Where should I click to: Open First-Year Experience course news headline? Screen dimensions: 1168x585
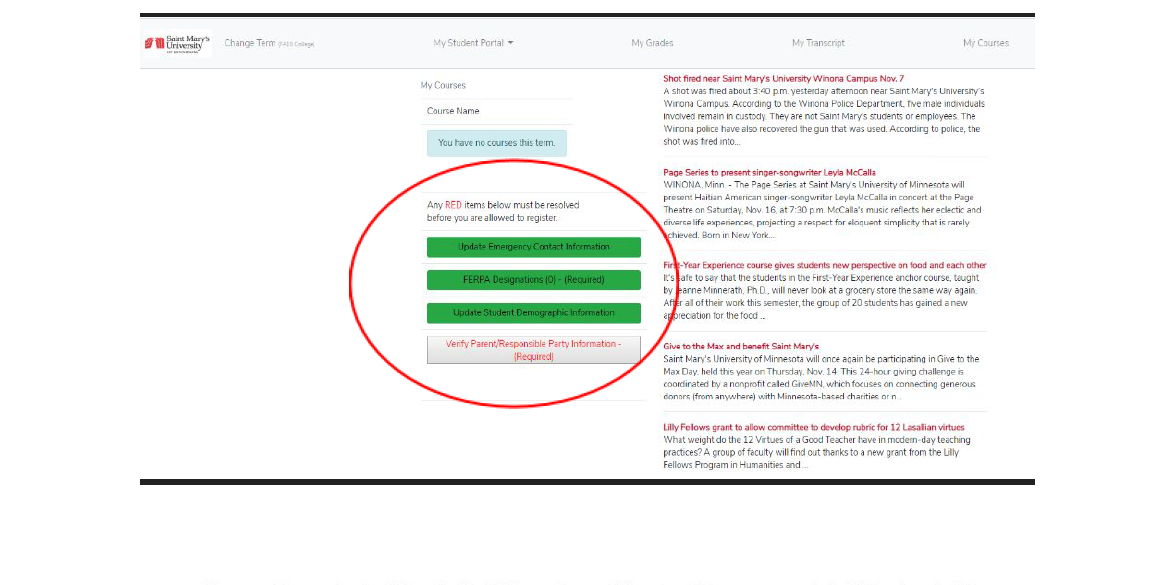pos(824,265)
